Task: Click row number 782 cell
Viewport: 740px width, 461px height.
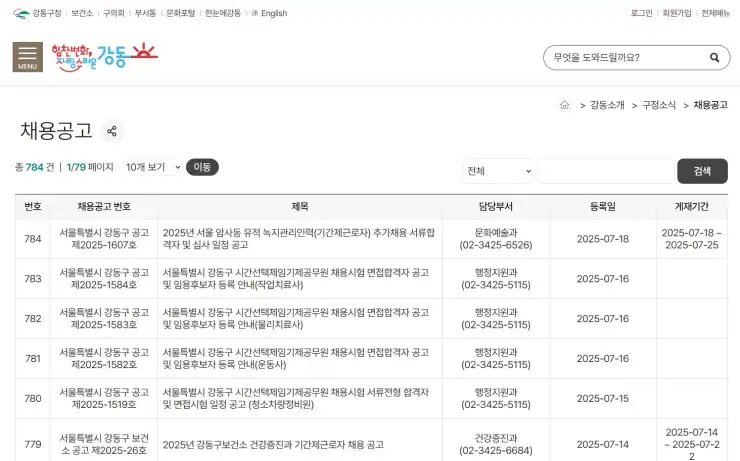Action: [x=33, y=319]
